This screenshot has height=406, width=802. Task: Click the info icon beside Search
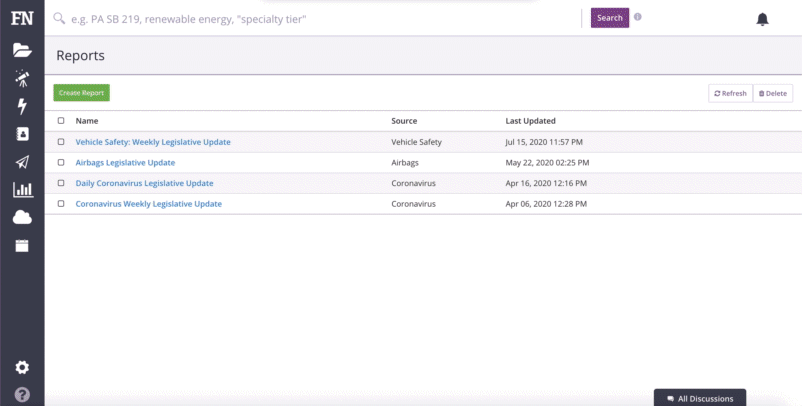pos(637,16)
